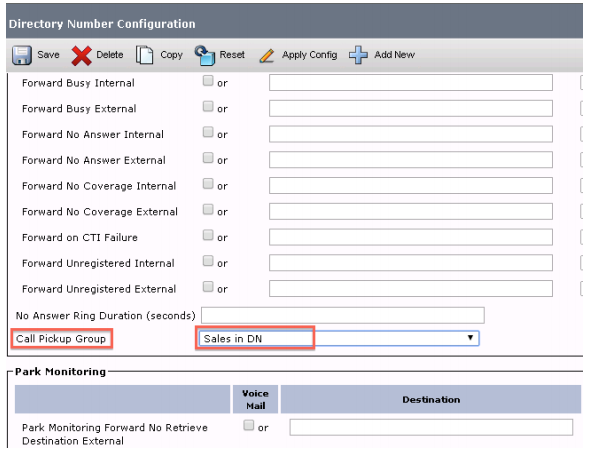Tick Forward Unregistered External voice mail checkbox
Screen dimensions: 590x464
[x=208, y=287]
